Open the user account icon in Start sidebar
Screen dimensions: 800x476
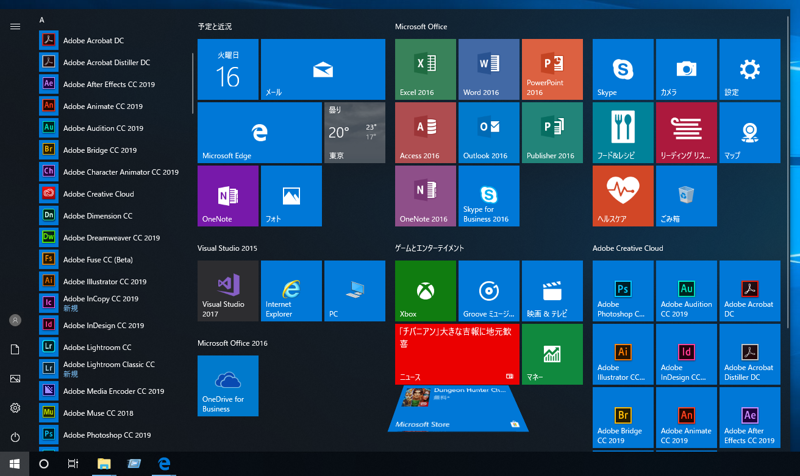coord(15,320)
